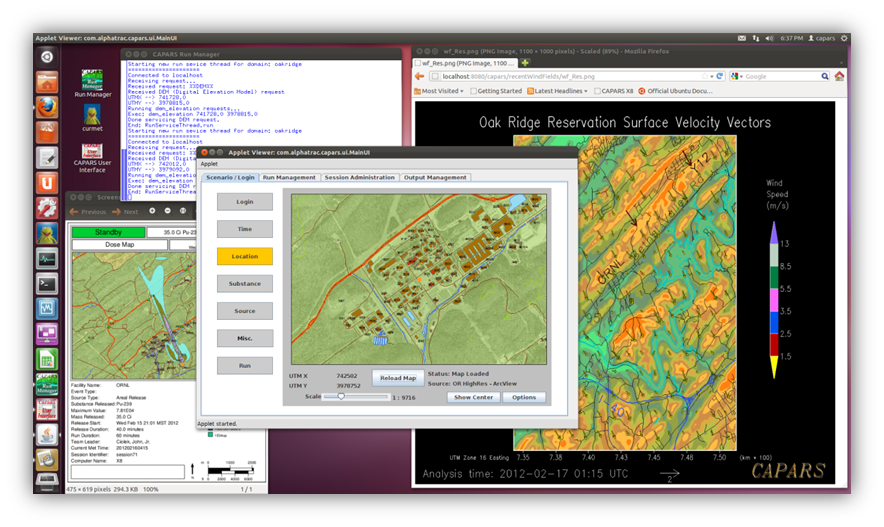Open the blue waveform monitor launcher icon
The height and width of the screenshot is (527, 884).
(x=47, y=309)
